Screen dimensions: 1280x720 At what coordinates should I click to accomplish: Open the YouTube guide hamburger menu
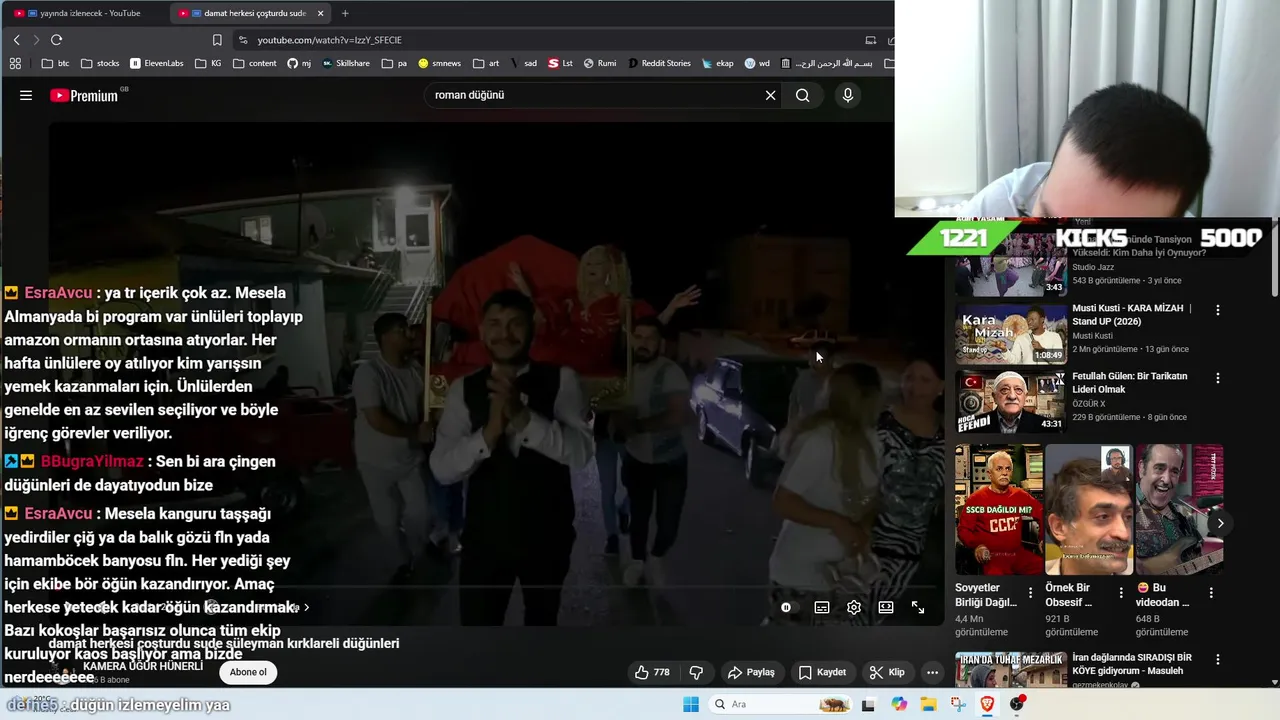(26, 95)
